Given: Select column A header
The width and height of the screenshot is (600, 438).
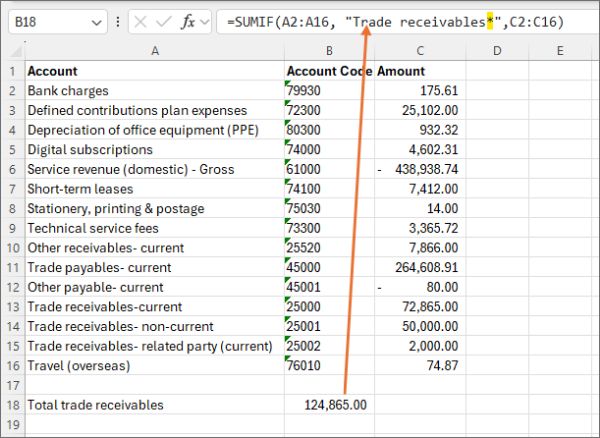Looking at the screenshot, I should click(x=154, y=51).
